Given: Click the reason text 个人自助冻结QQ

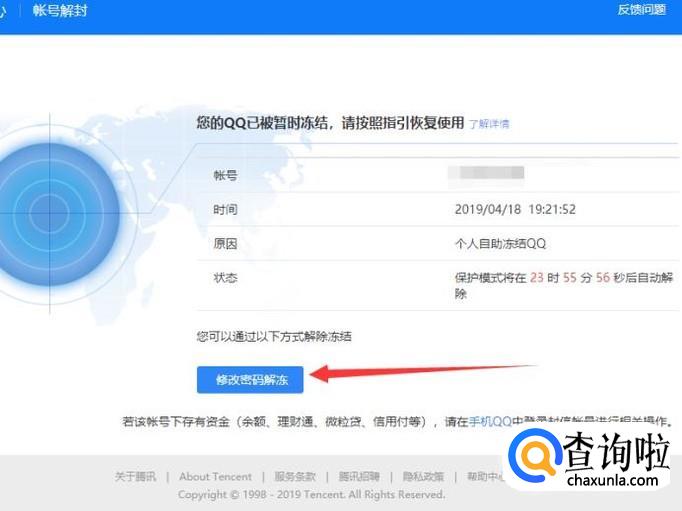Looking at the screenshot, I should coord(500,244).
